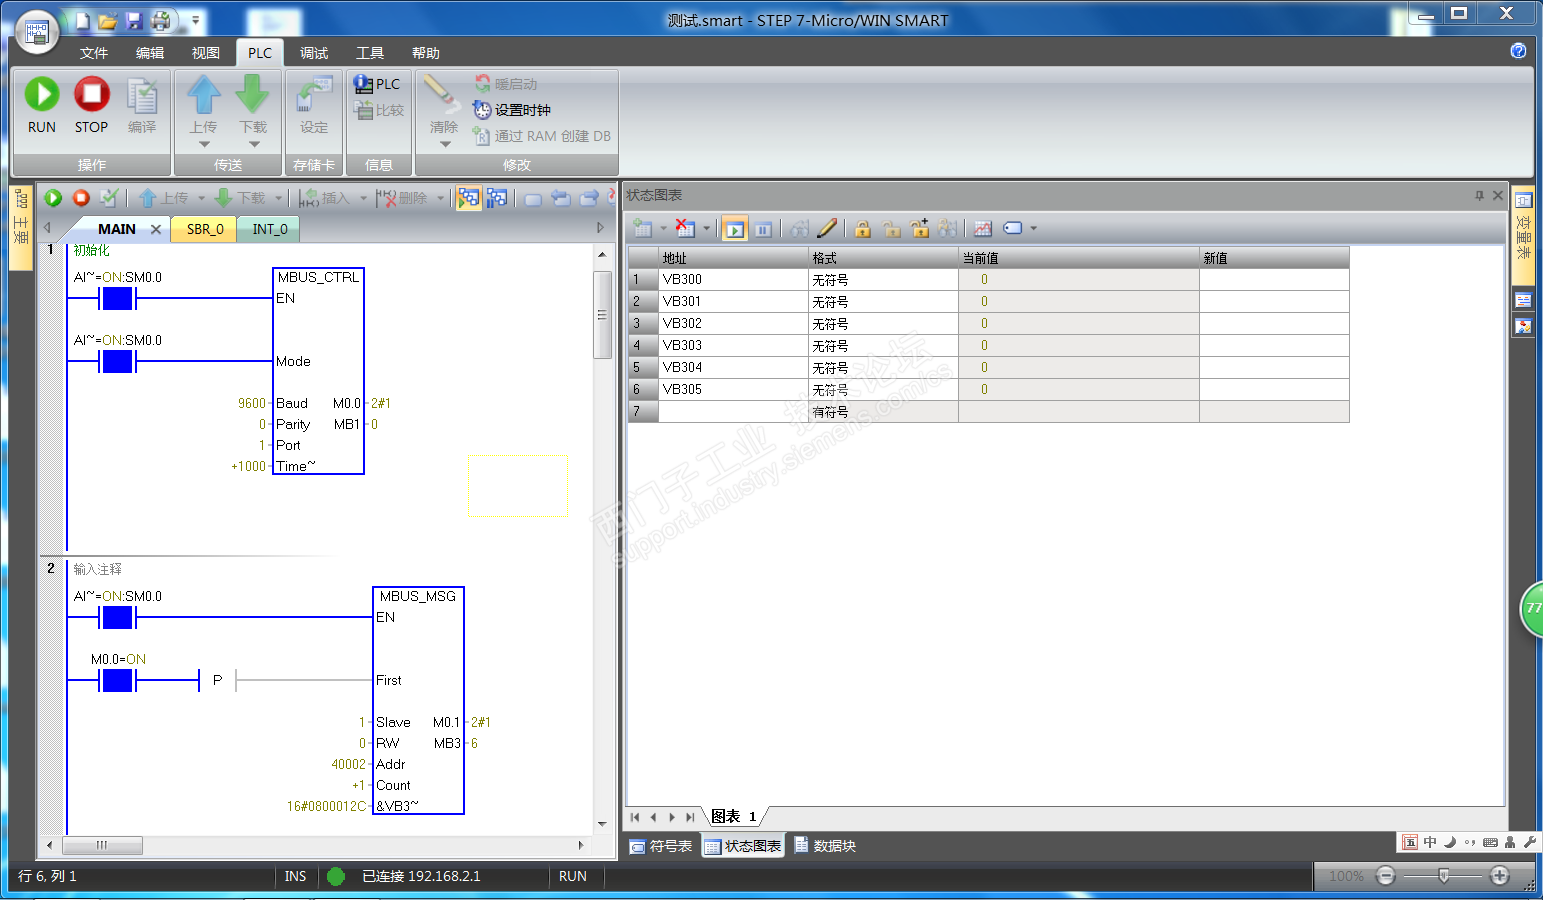Click Save icon in quick access toolbar
This screenshot has width=1543, height=900.
134,21
